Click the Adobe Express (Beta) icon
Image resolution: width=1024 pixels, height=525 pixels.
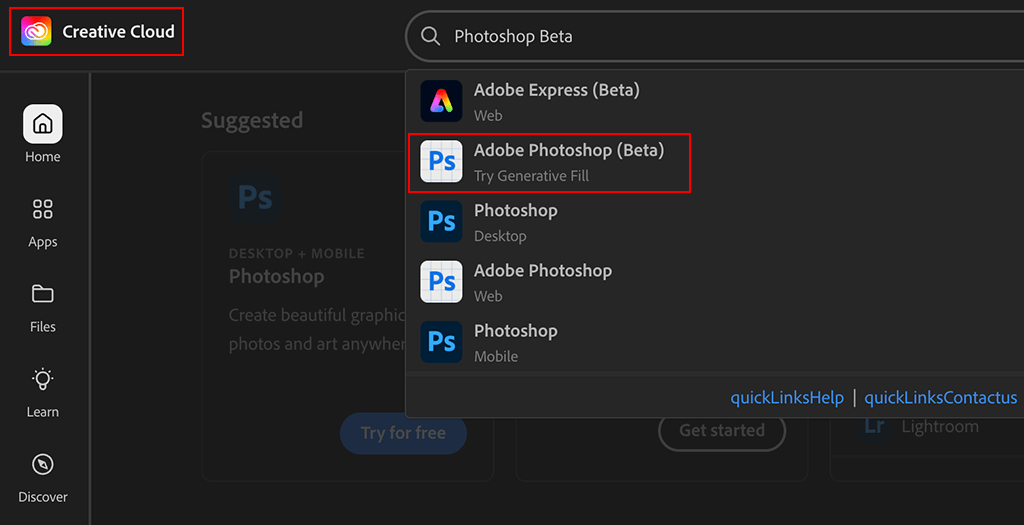coord(441,101)
